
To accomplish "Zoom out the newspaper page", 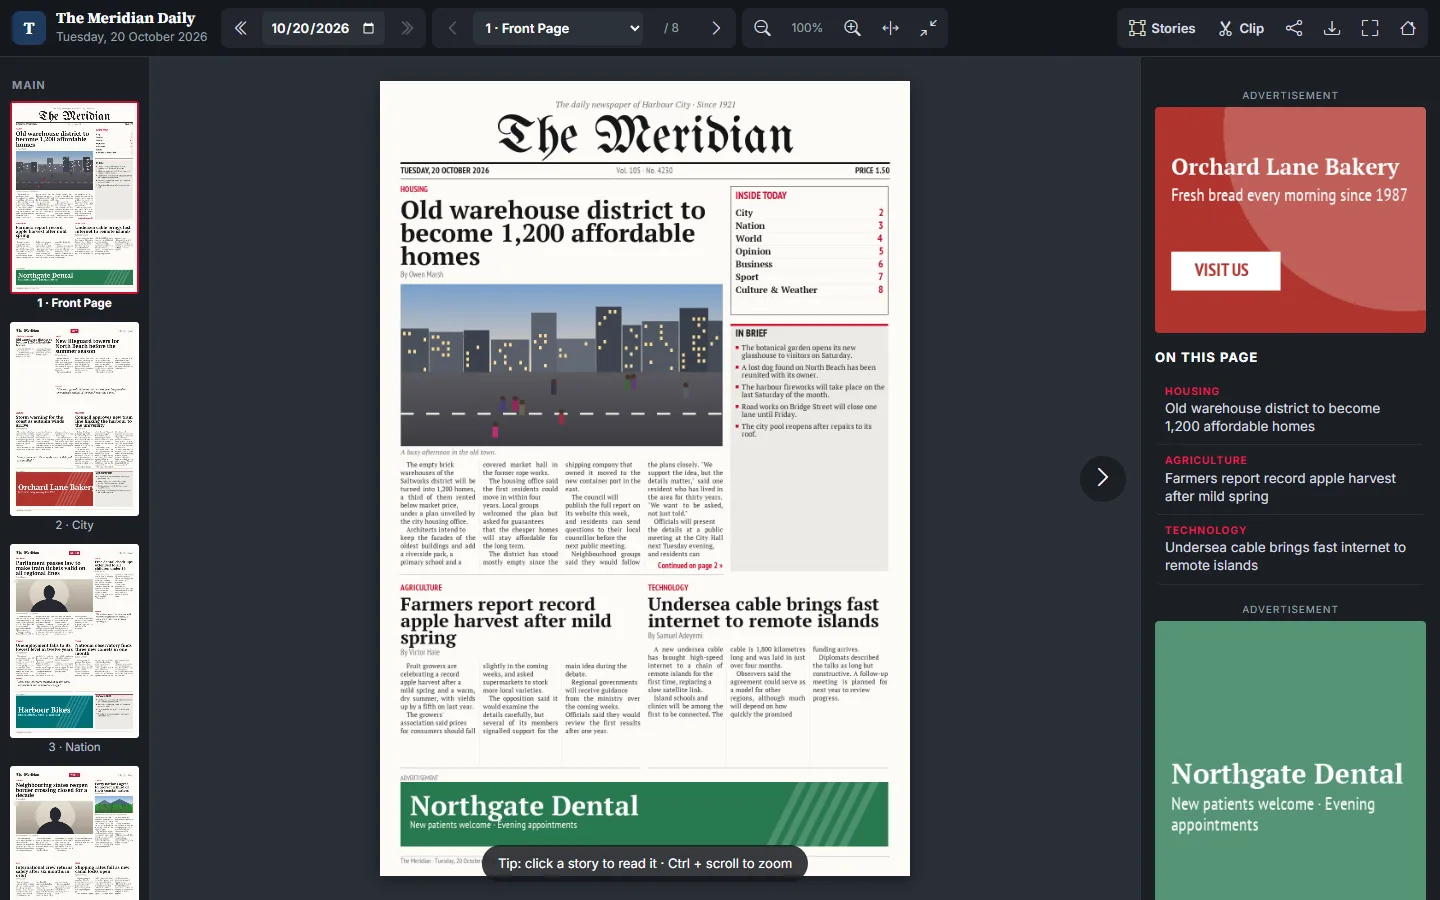I will coord(762,28).
